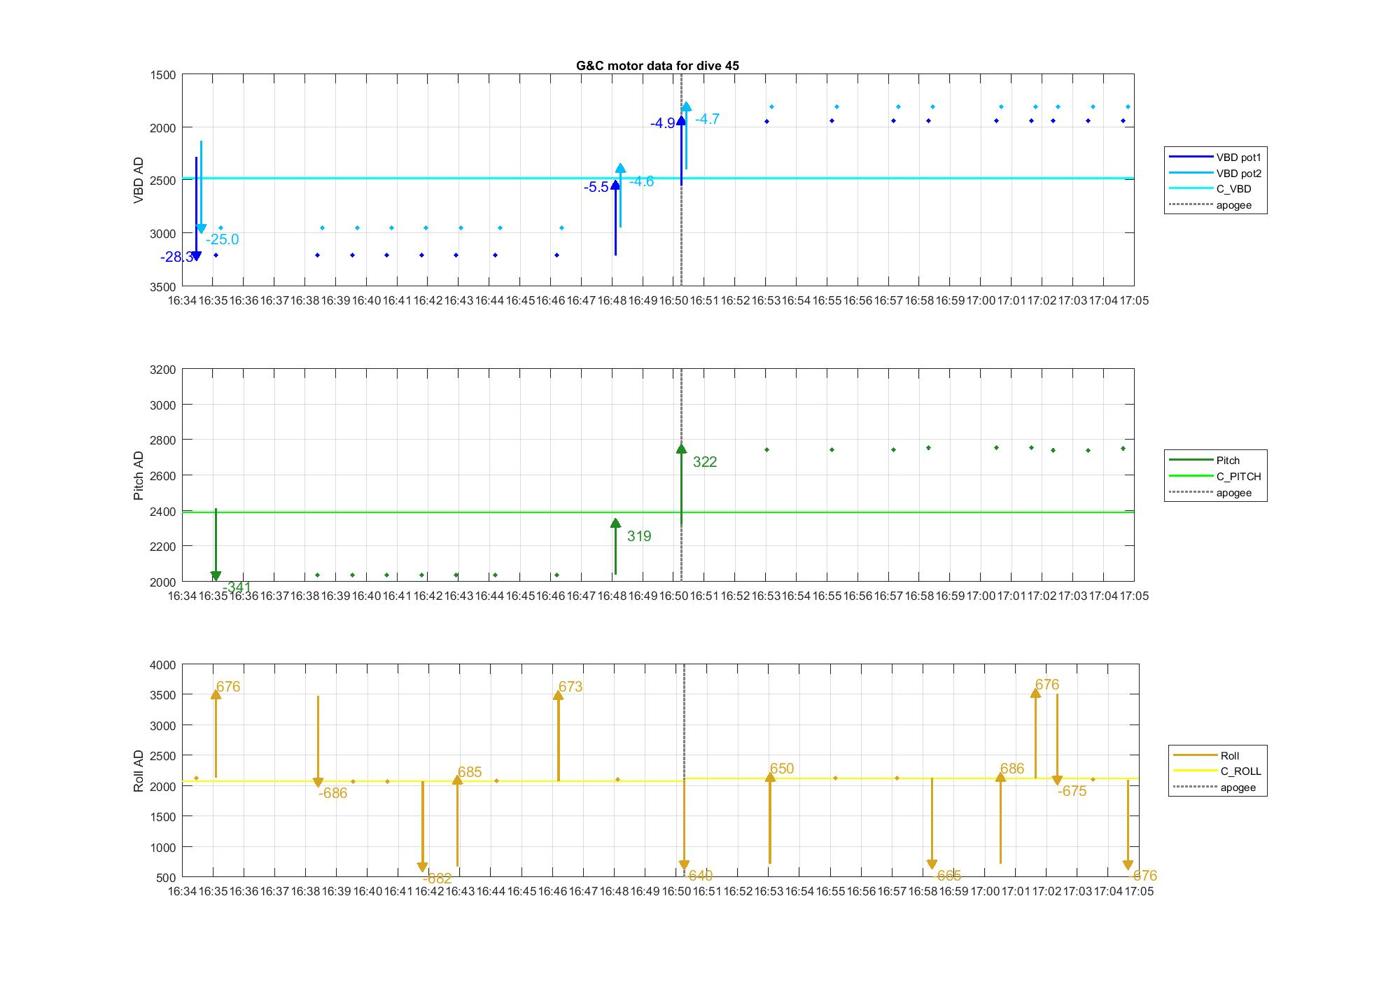1400x986 pixels.
Task: Click the '-686' annotation in the Roll plot
Action: pos(333,793)
